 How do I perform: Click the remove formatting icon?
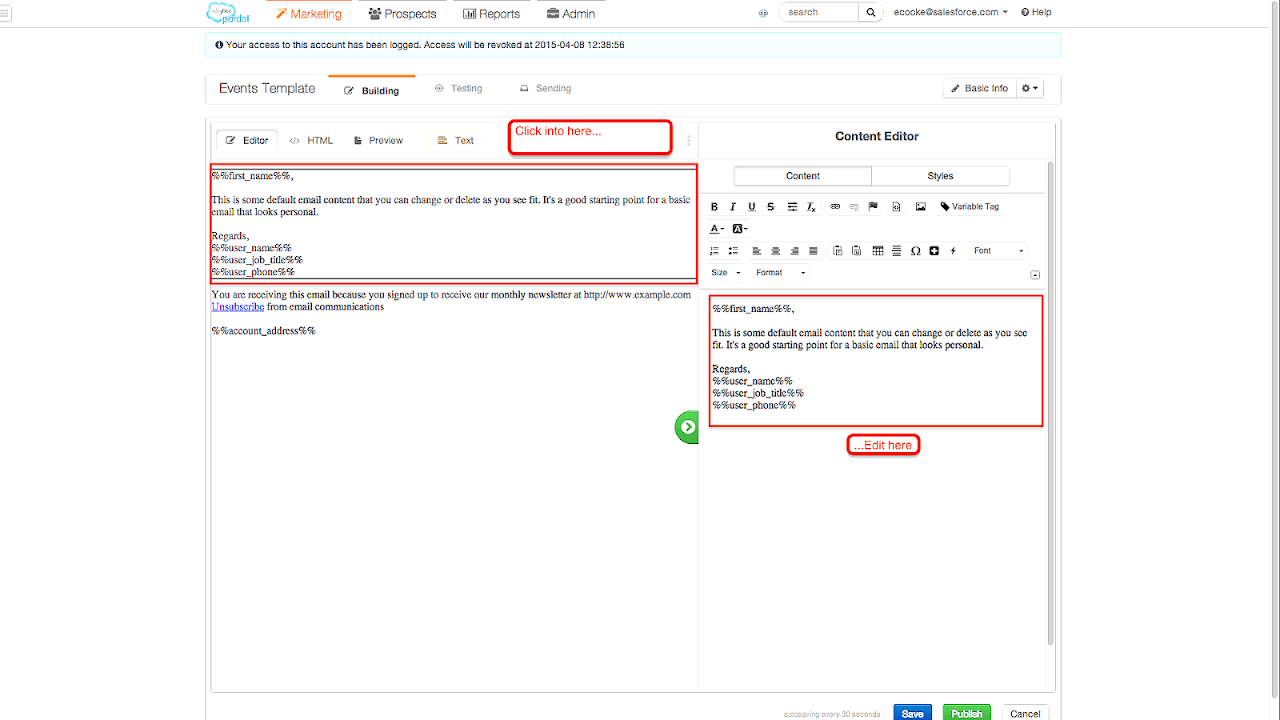pos(812,207)
